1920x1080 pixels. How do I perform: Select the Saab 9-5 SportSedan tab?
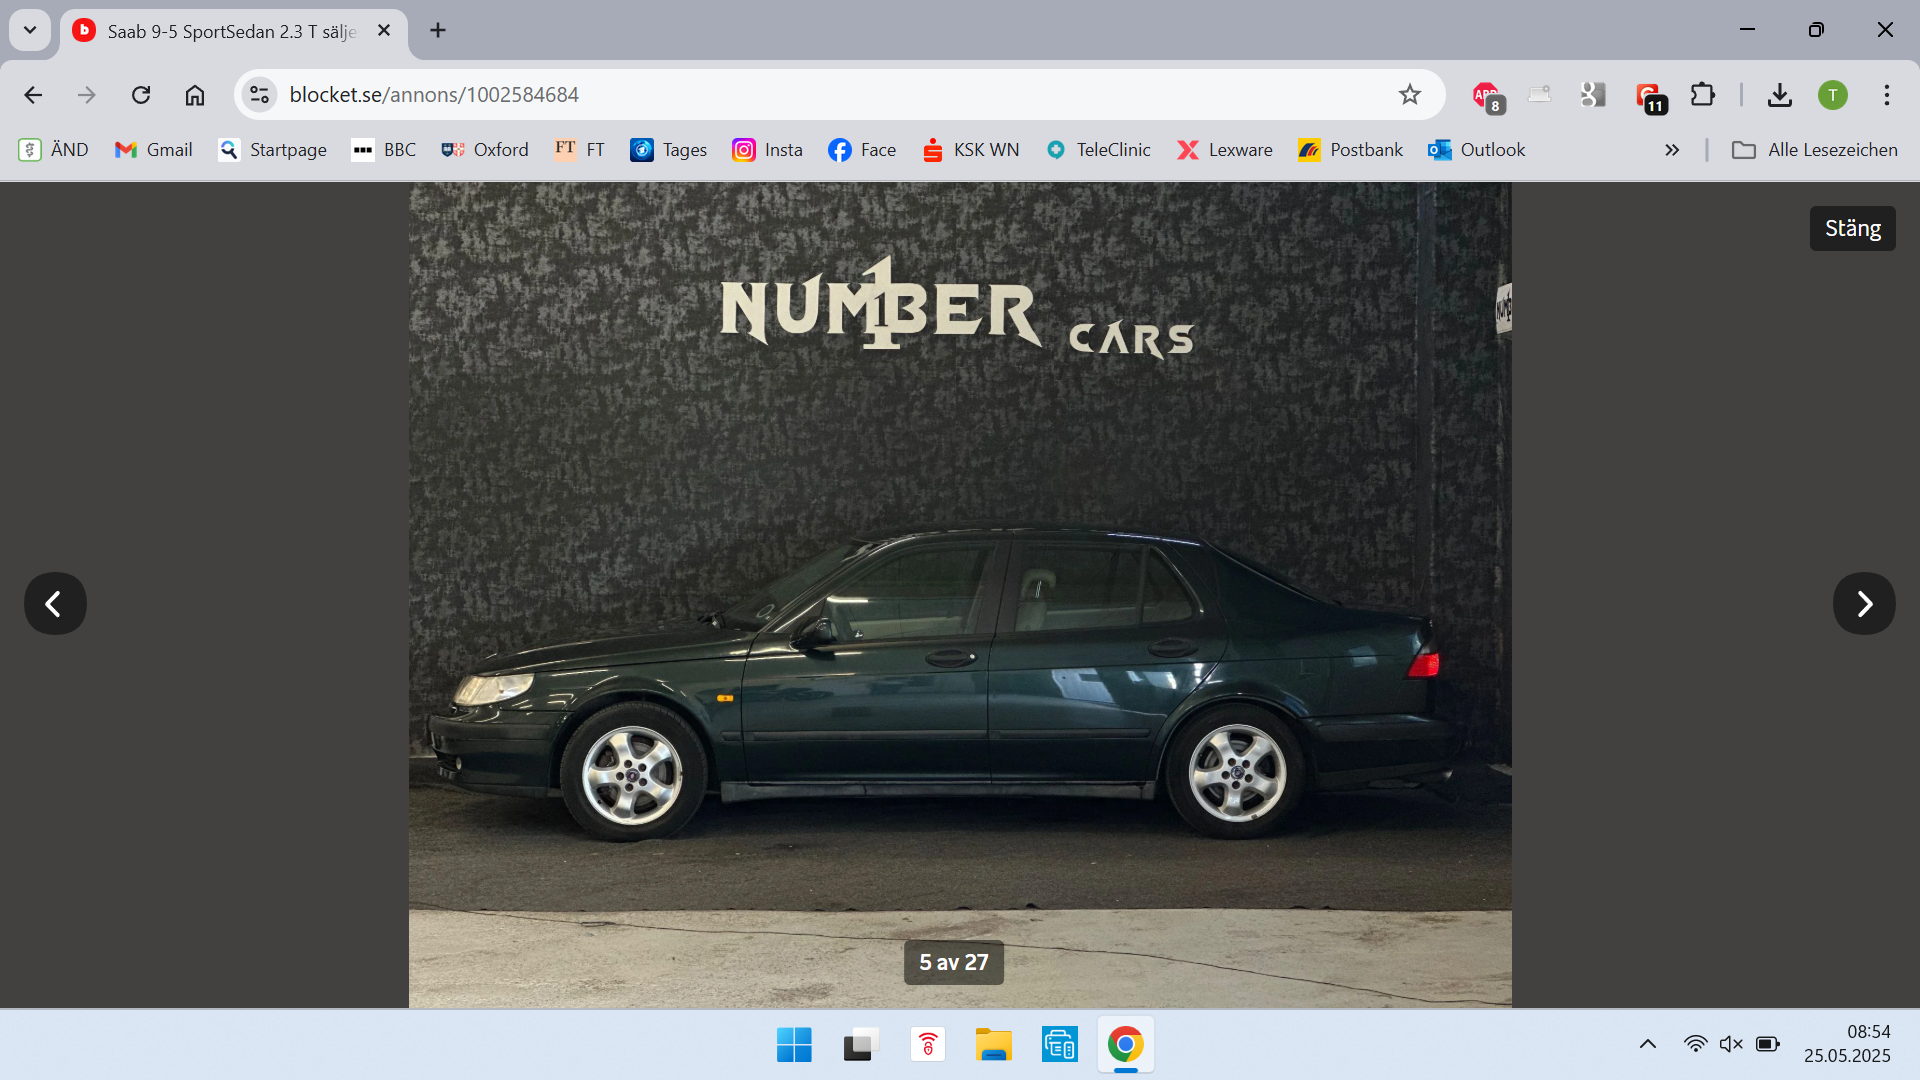pyautogui.click(x=233, y=32)
